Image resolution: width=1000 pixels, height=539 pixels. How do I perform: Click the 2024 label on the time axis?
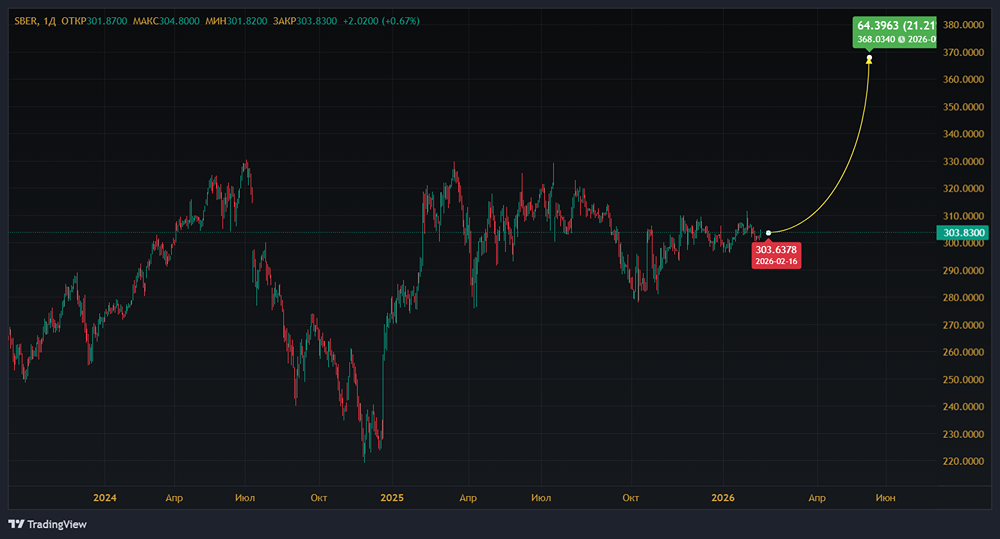[105, 498]
